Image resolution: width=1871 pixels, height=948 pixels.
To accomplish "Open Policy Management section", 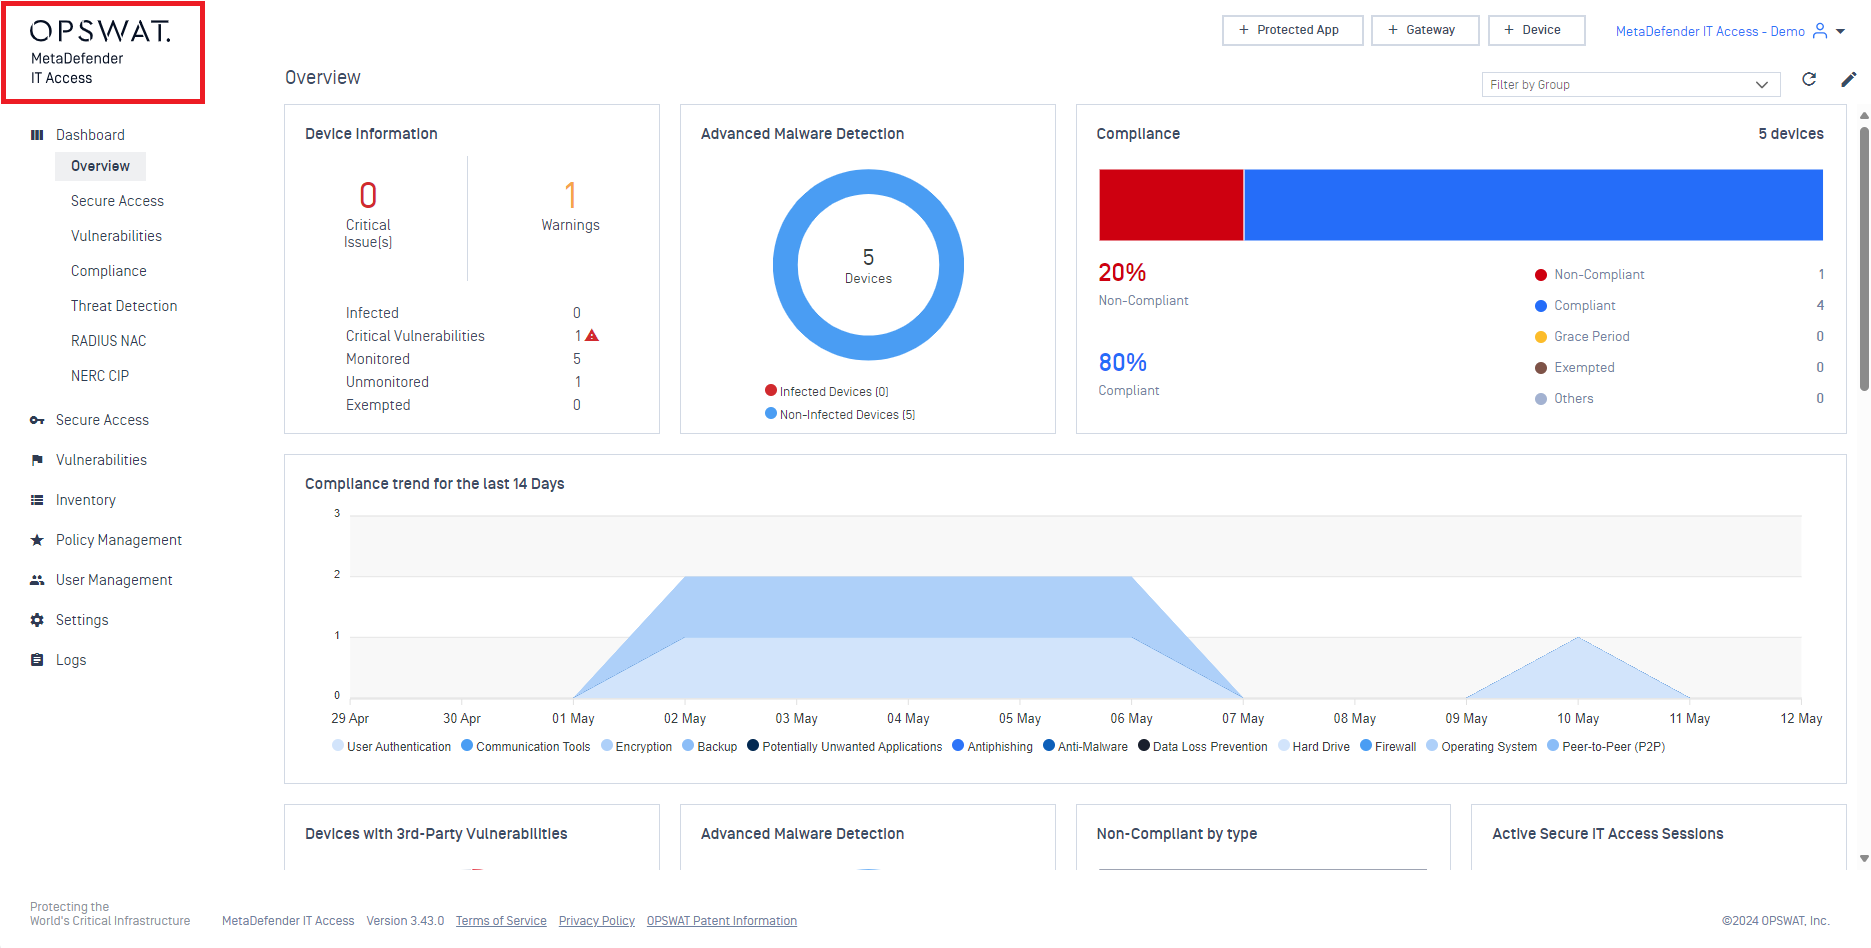I will click(119, 540).
